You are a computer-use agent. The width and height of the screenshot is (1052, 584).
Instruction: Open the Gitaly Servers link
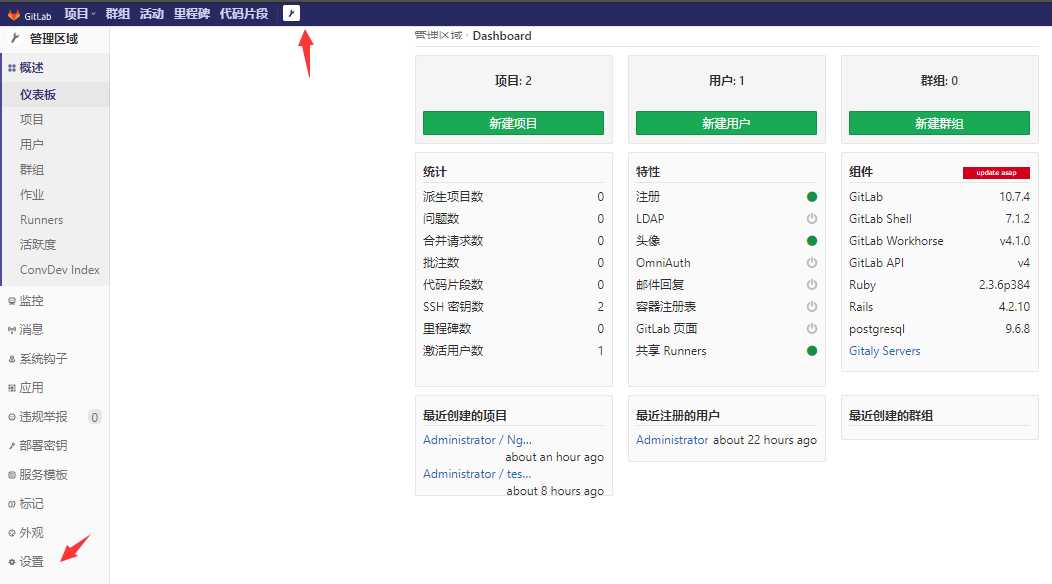(884, 350)
